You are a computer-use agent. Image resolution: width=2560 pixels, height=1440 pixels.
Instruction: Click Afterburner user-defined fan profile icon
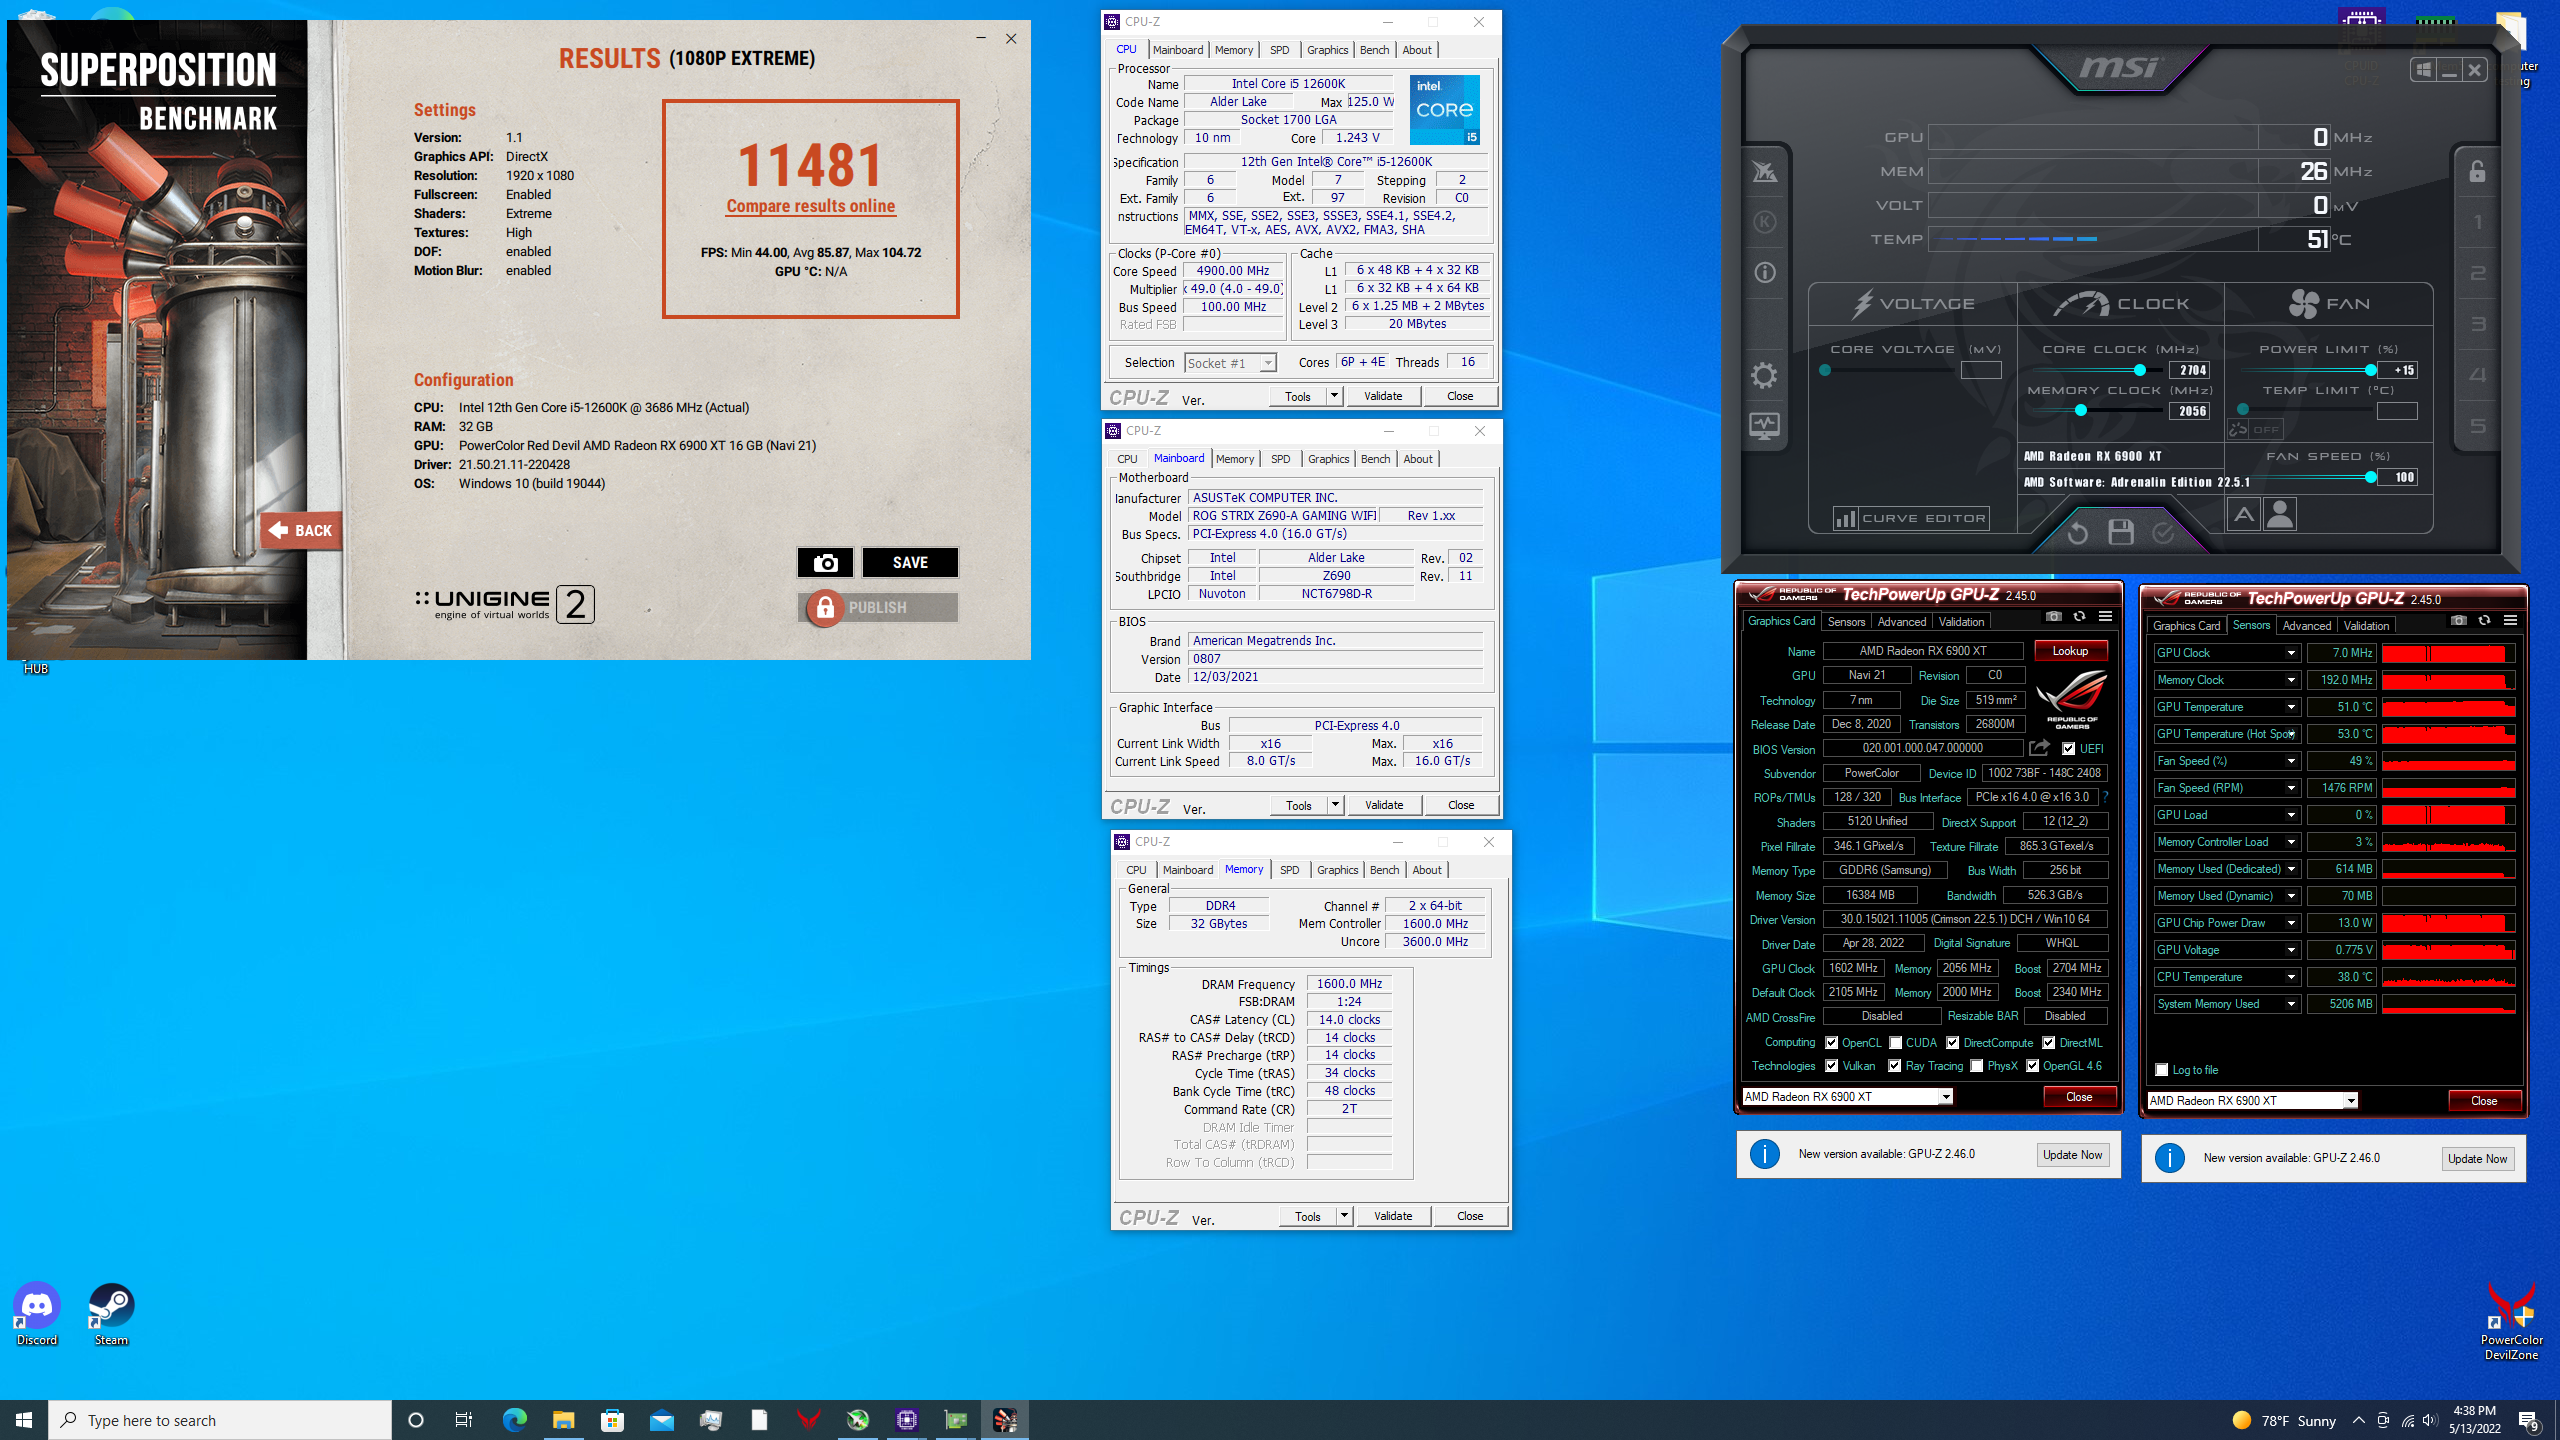coord(2280,515)
